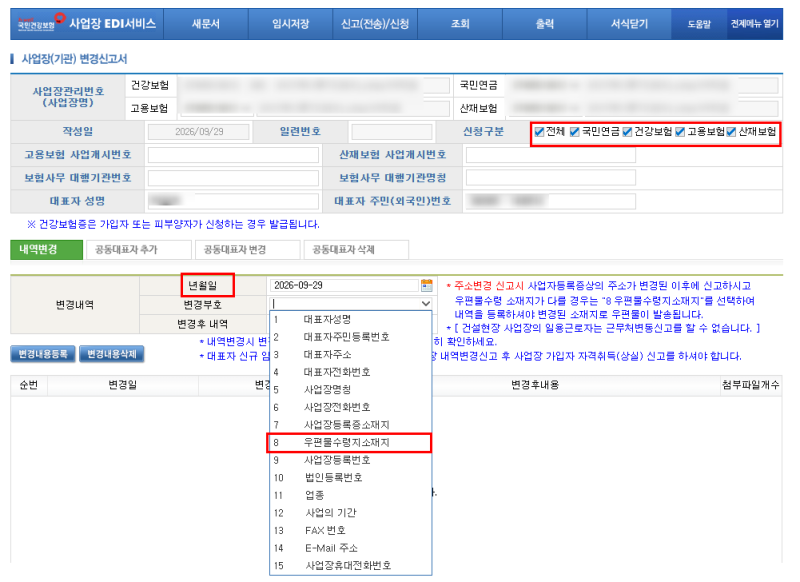Click the 대표자 성명 input field
800x582 pixels.
click(x=233, y=201)
